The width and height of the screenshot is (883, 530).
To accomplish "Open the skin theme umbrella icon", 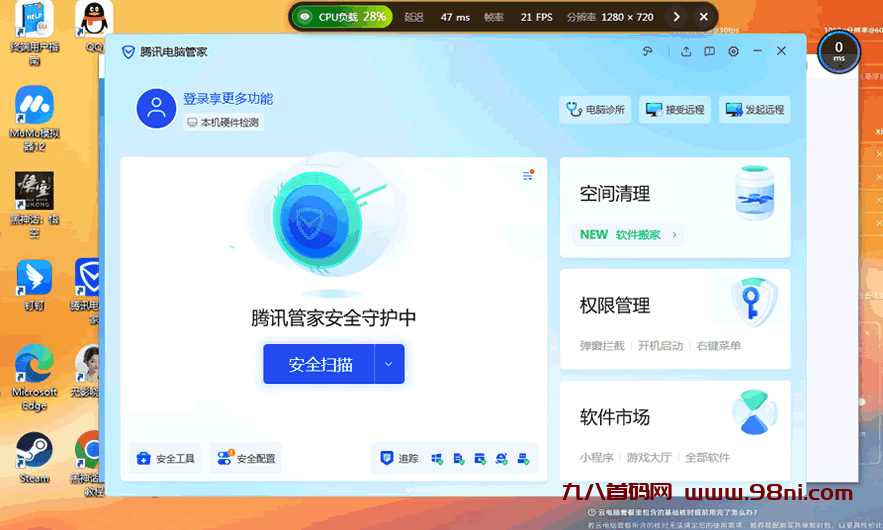I will click(648, 52).
